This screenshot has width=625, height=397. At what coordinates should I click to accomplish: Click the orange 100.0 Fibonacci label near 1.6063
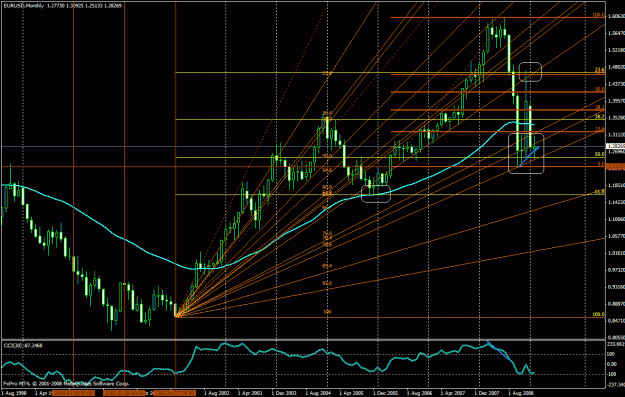tap(598, 15)
